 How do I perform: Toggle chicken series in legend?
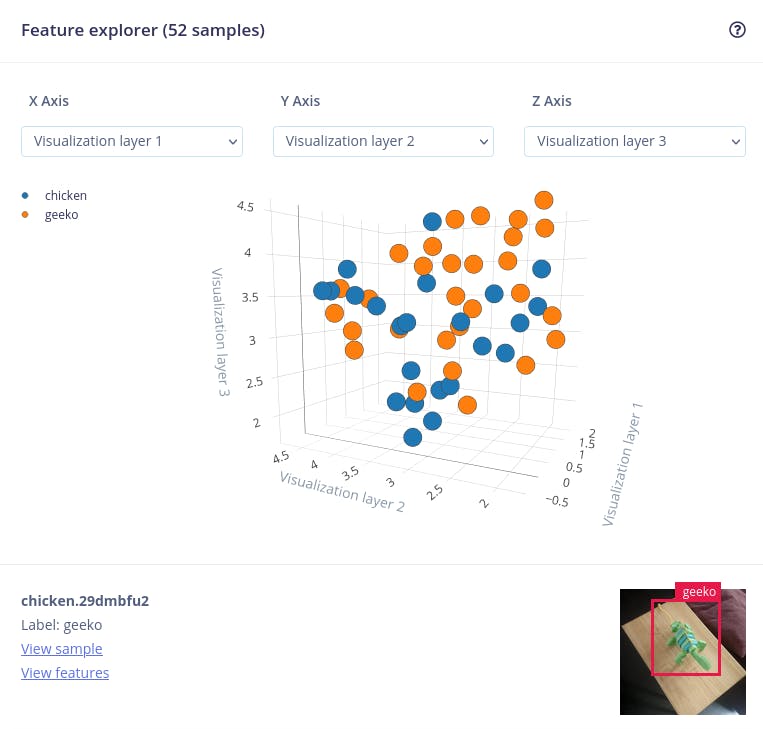tap(66, 196)
